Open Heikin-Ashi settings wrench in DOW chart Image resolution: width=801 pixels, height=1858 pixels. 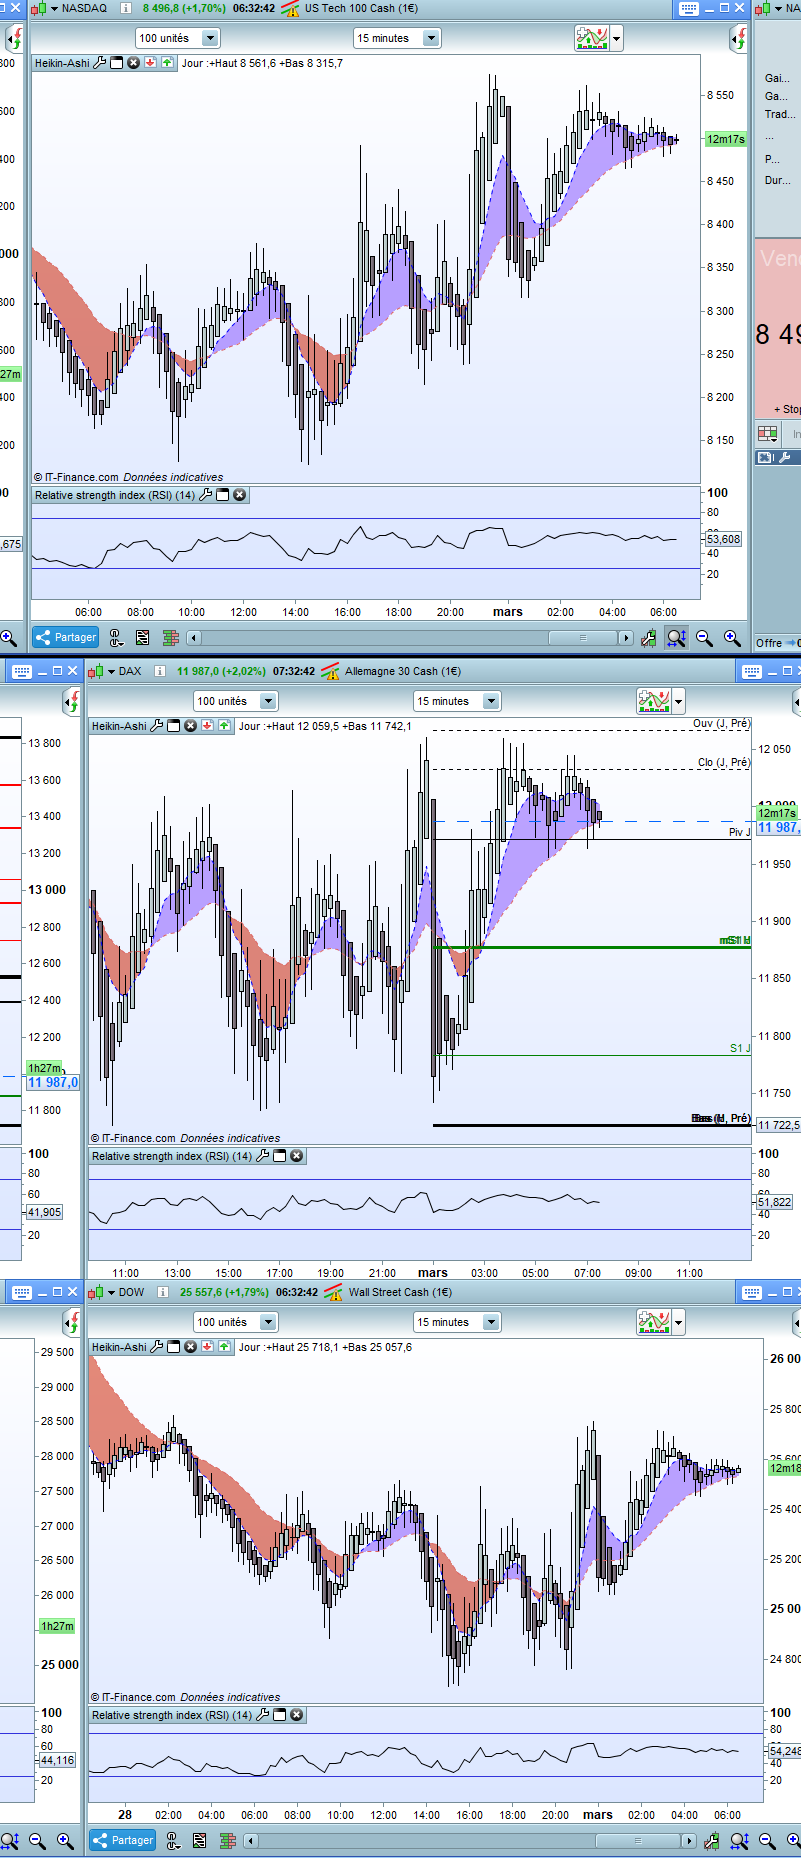[157, 1347]
